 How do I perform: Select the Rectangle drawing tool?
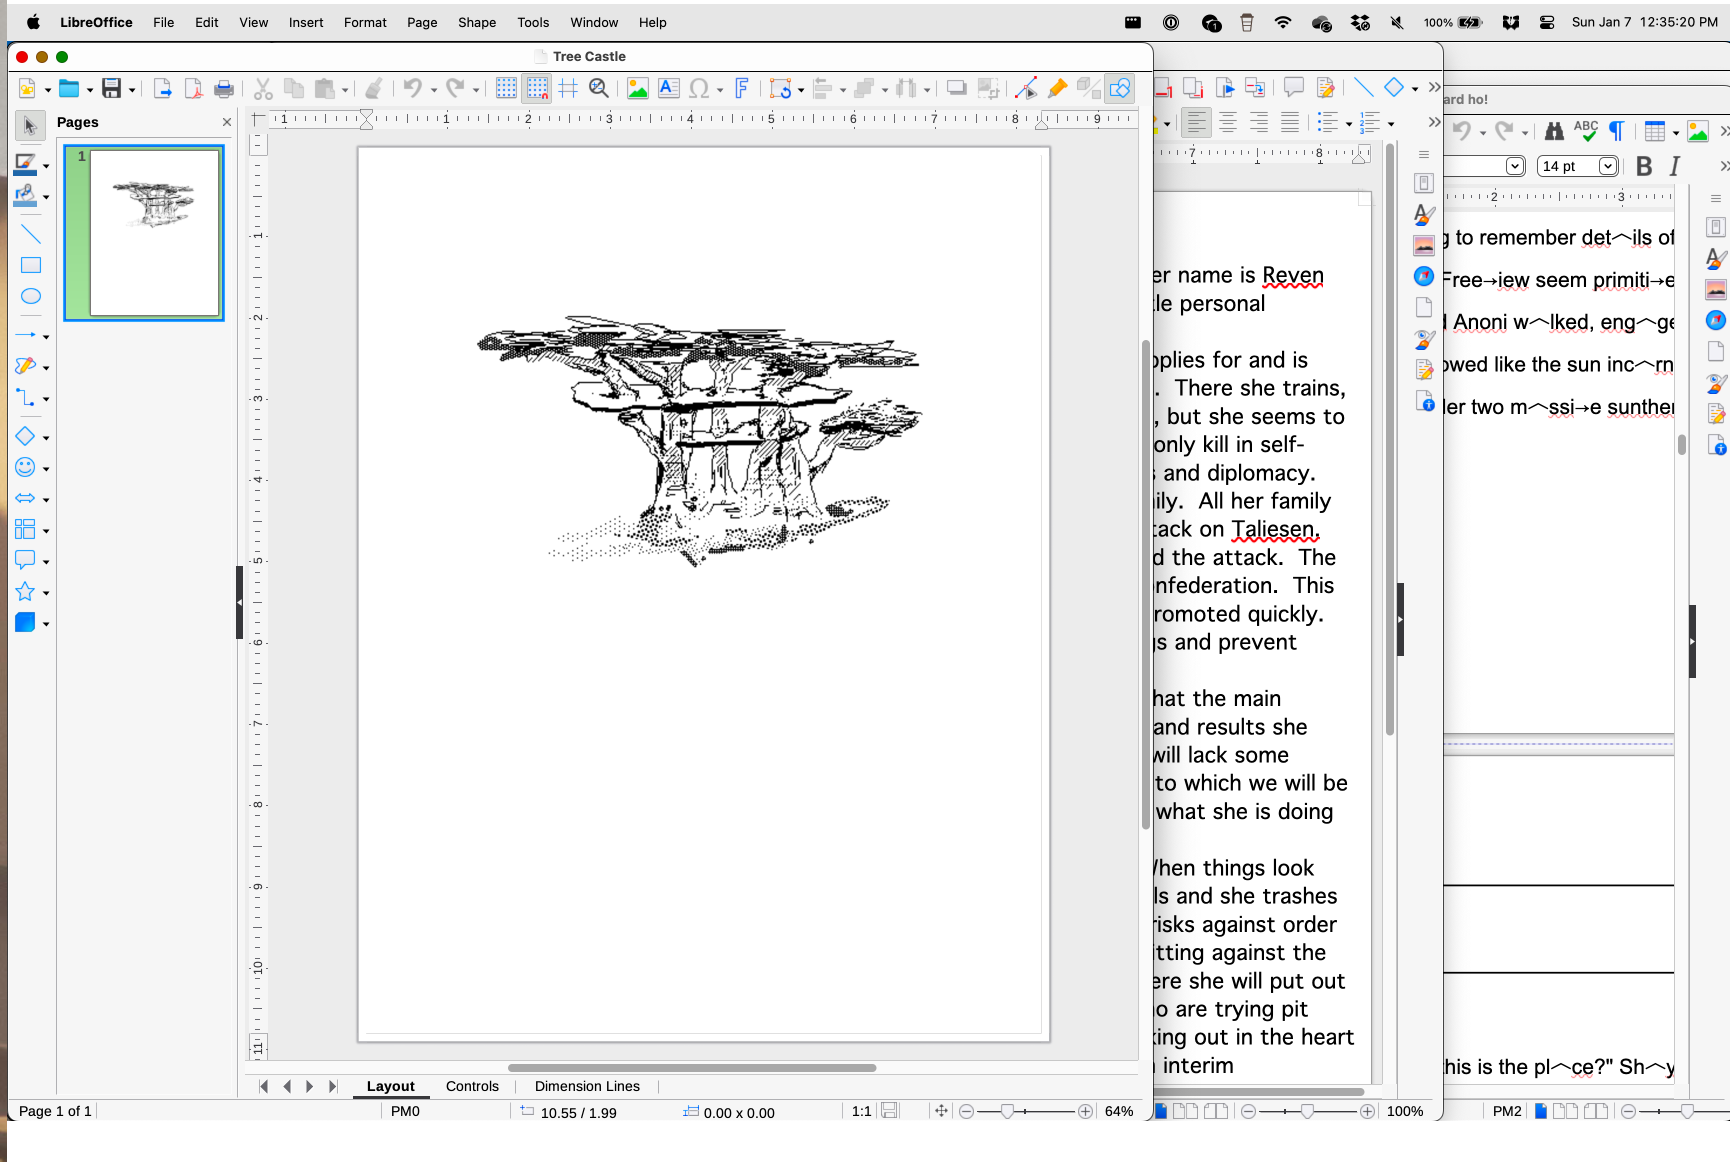31,265
